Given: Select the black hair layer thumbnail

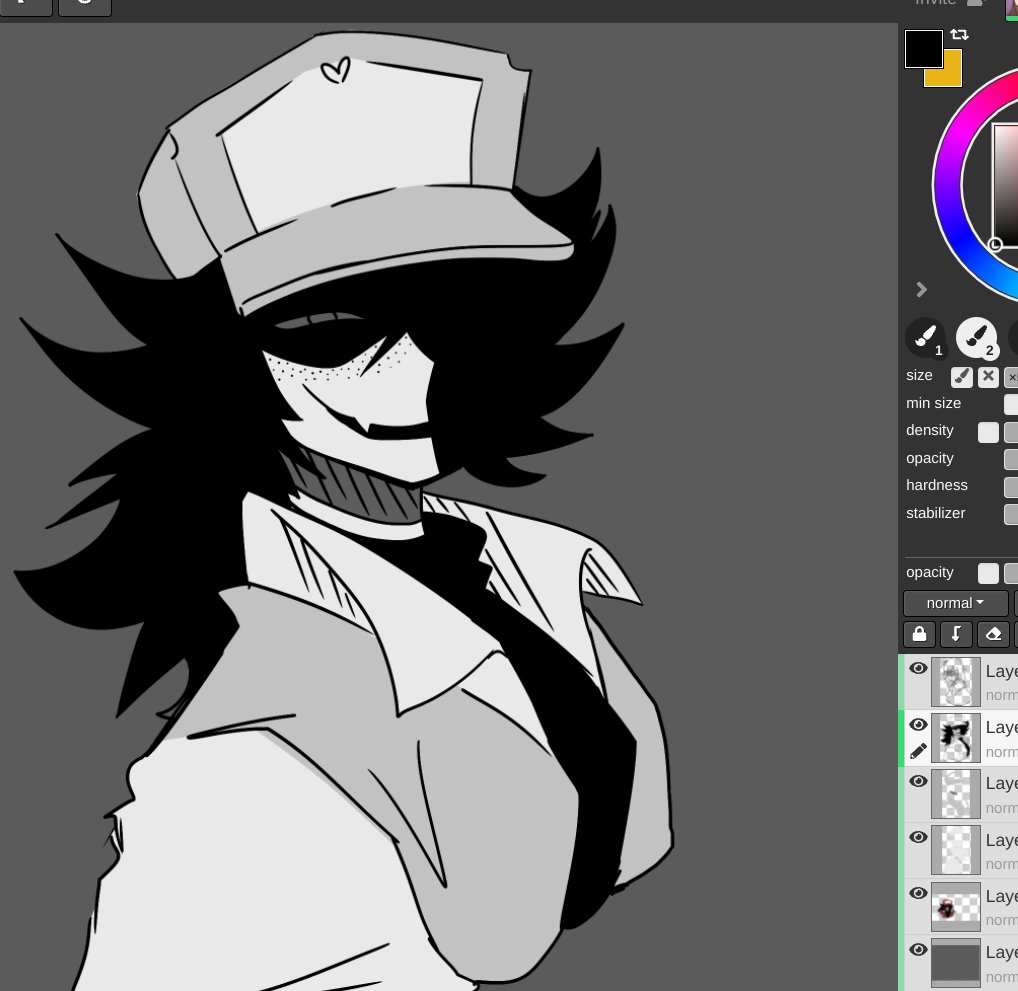Looking at the screenshot, I should 956,738.
